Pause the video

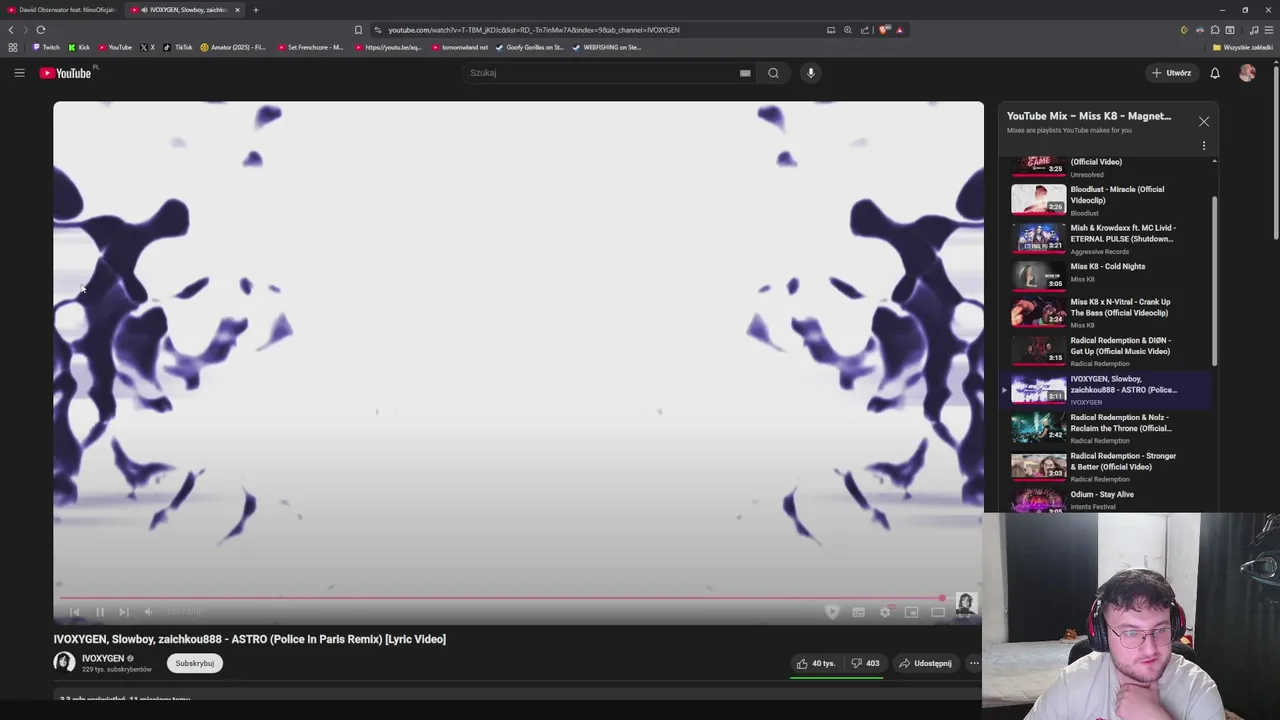pos(100,612)
